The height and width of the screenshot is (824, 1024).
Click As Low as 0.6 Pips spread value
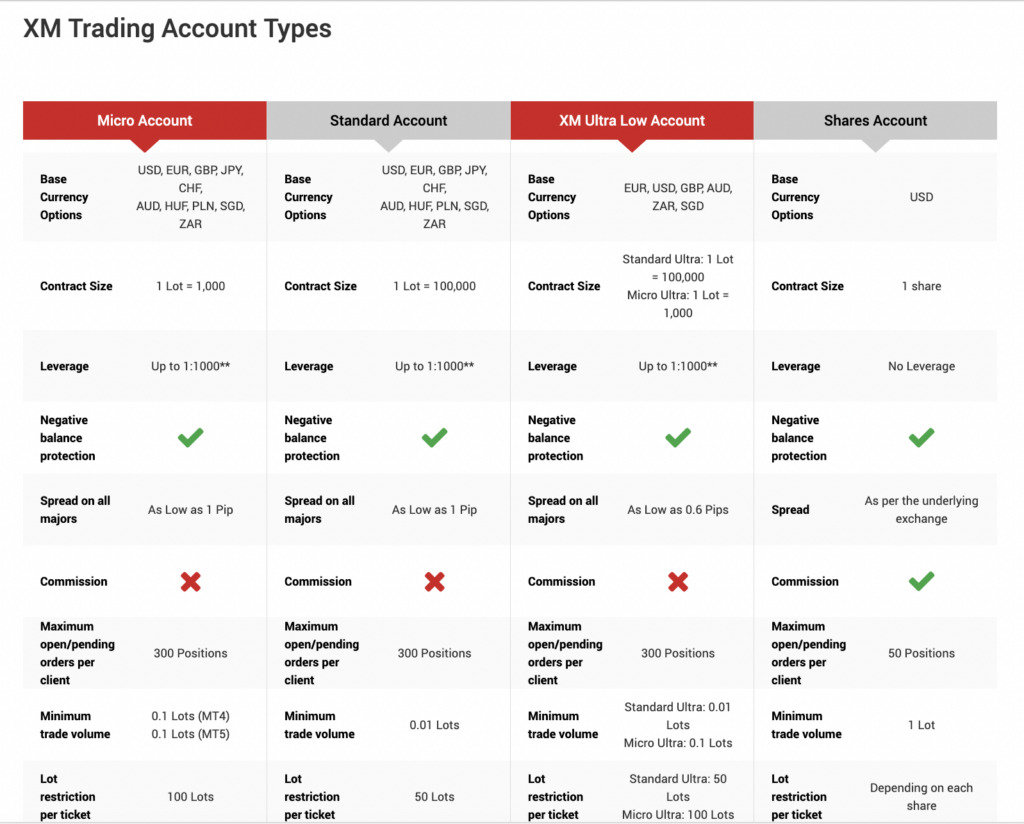click(678, 510)
